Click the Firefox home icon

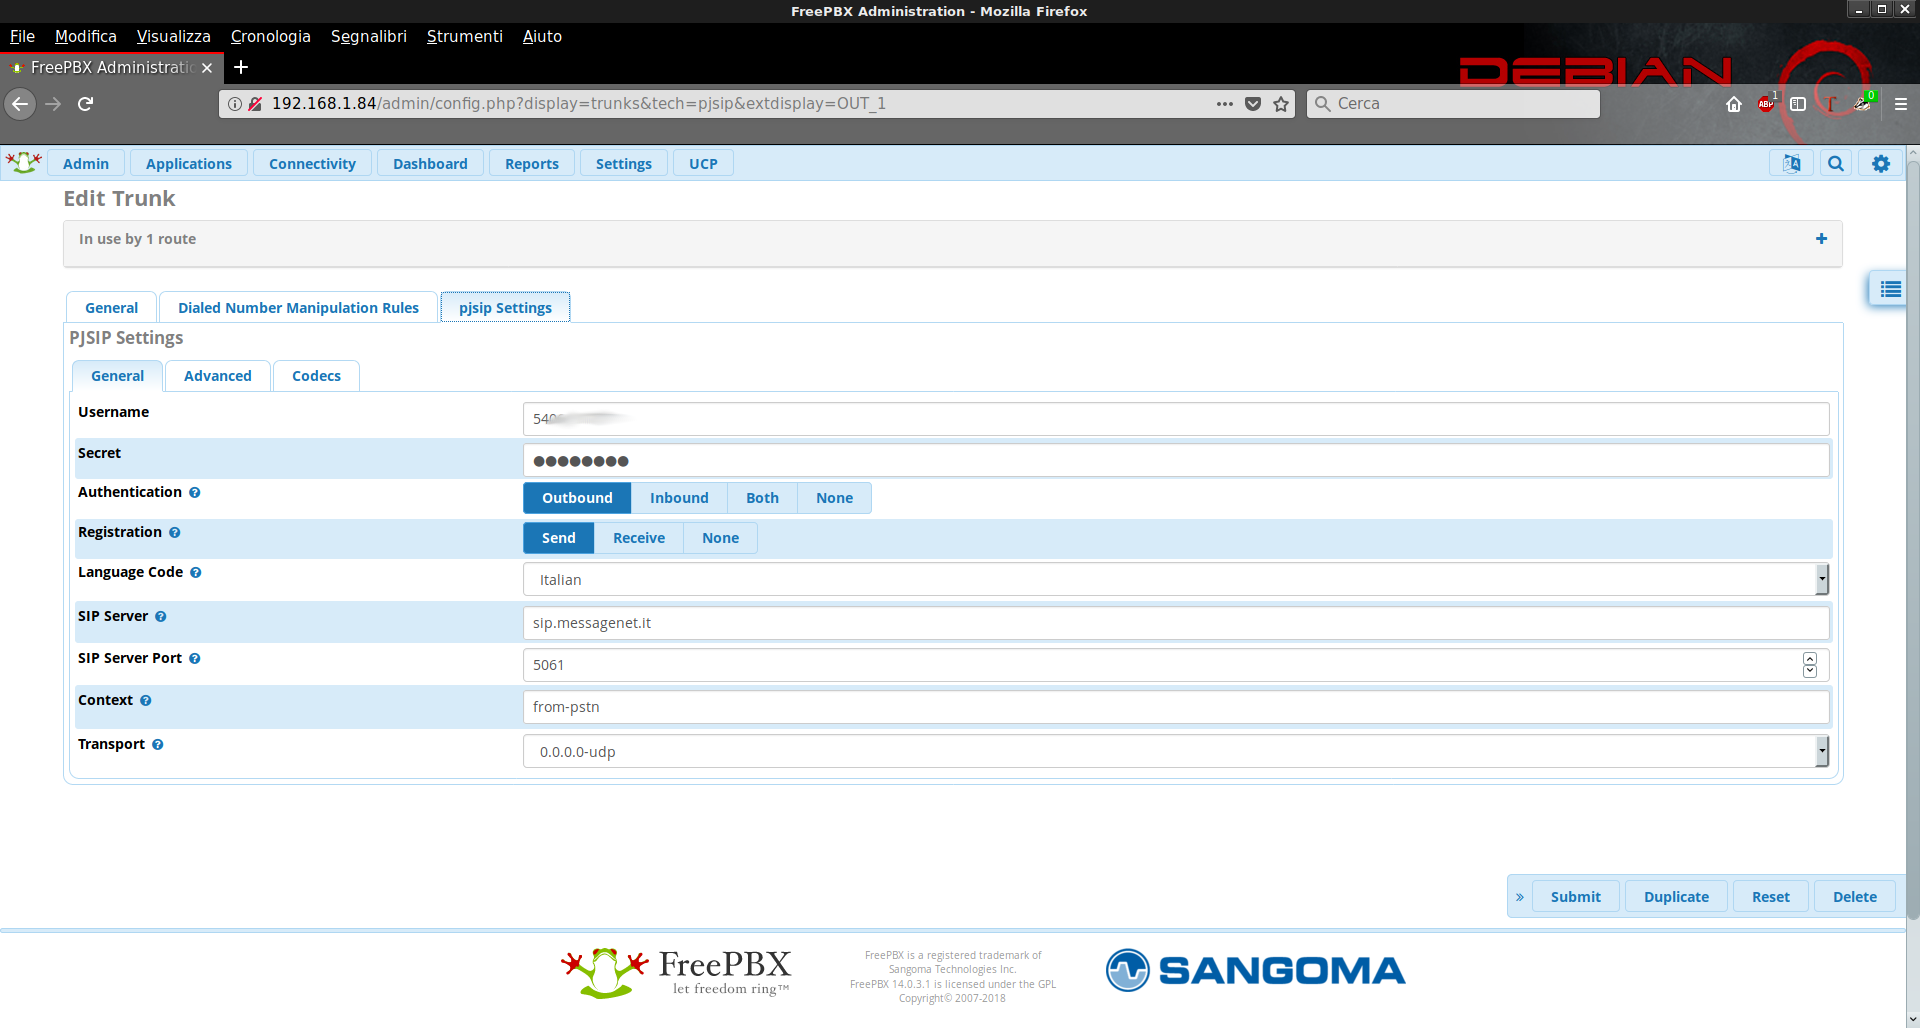1734,104
